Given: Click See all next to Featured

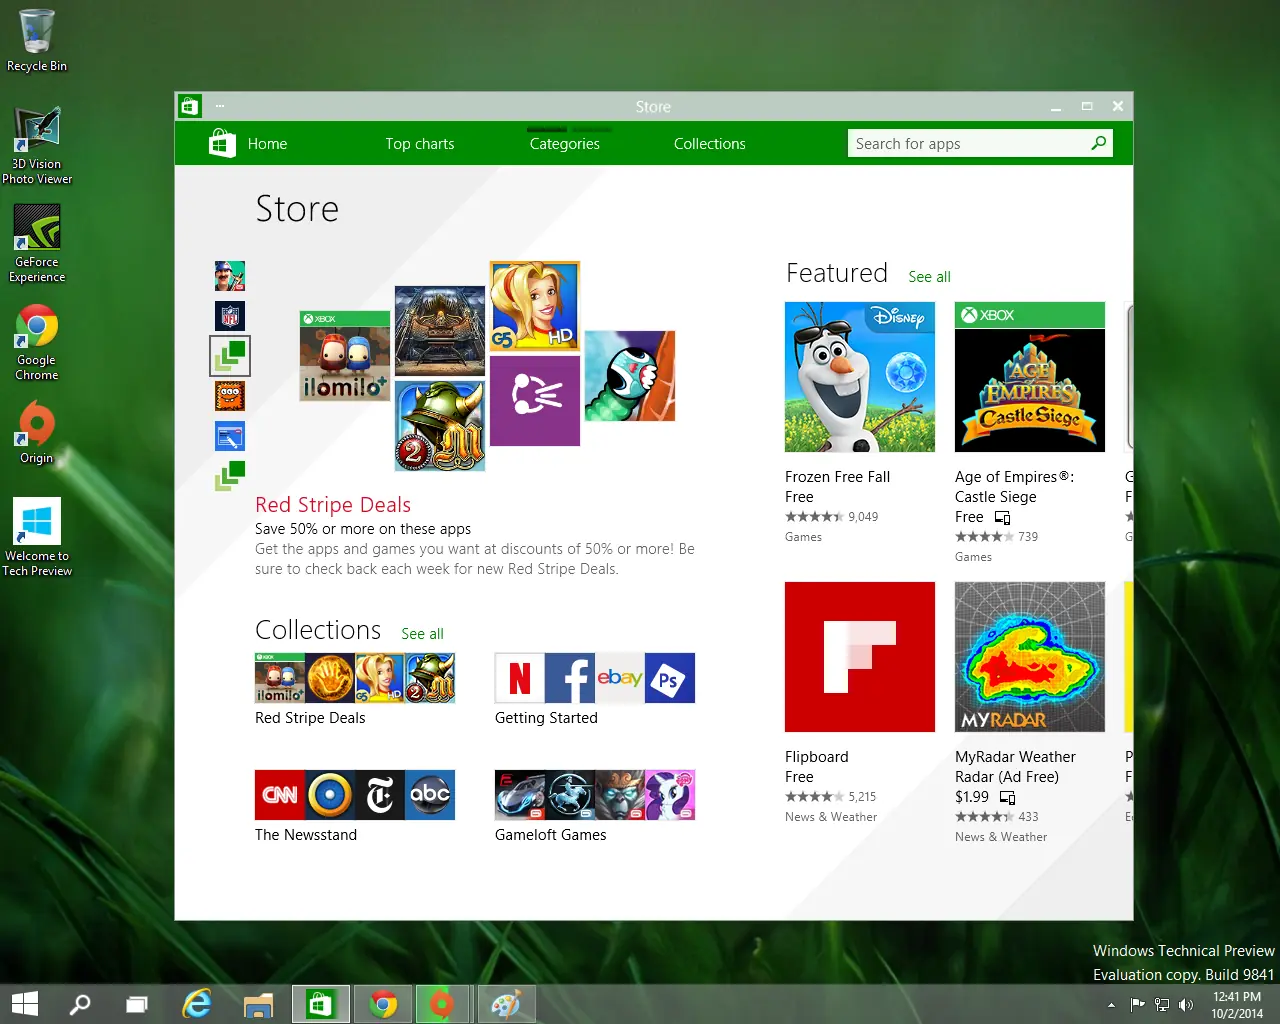Looking at the screenshot, I should point(929,277).
